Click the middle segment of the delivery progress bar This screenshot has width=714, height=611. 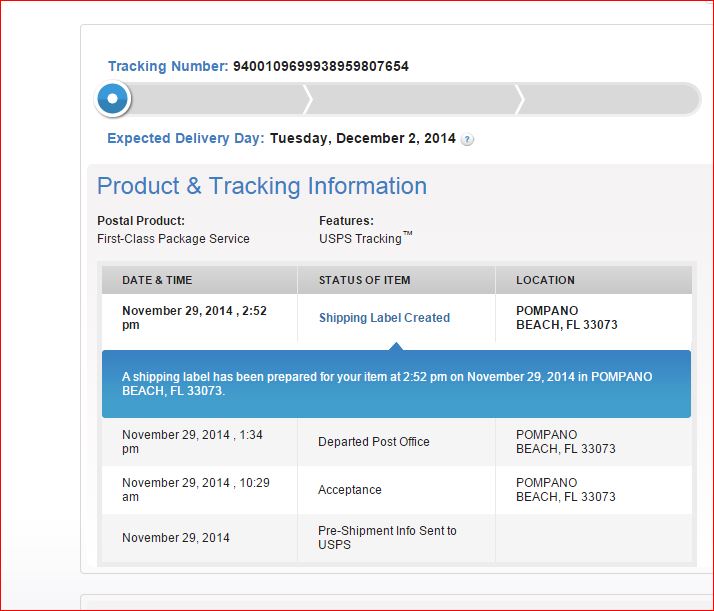[412, 99]
